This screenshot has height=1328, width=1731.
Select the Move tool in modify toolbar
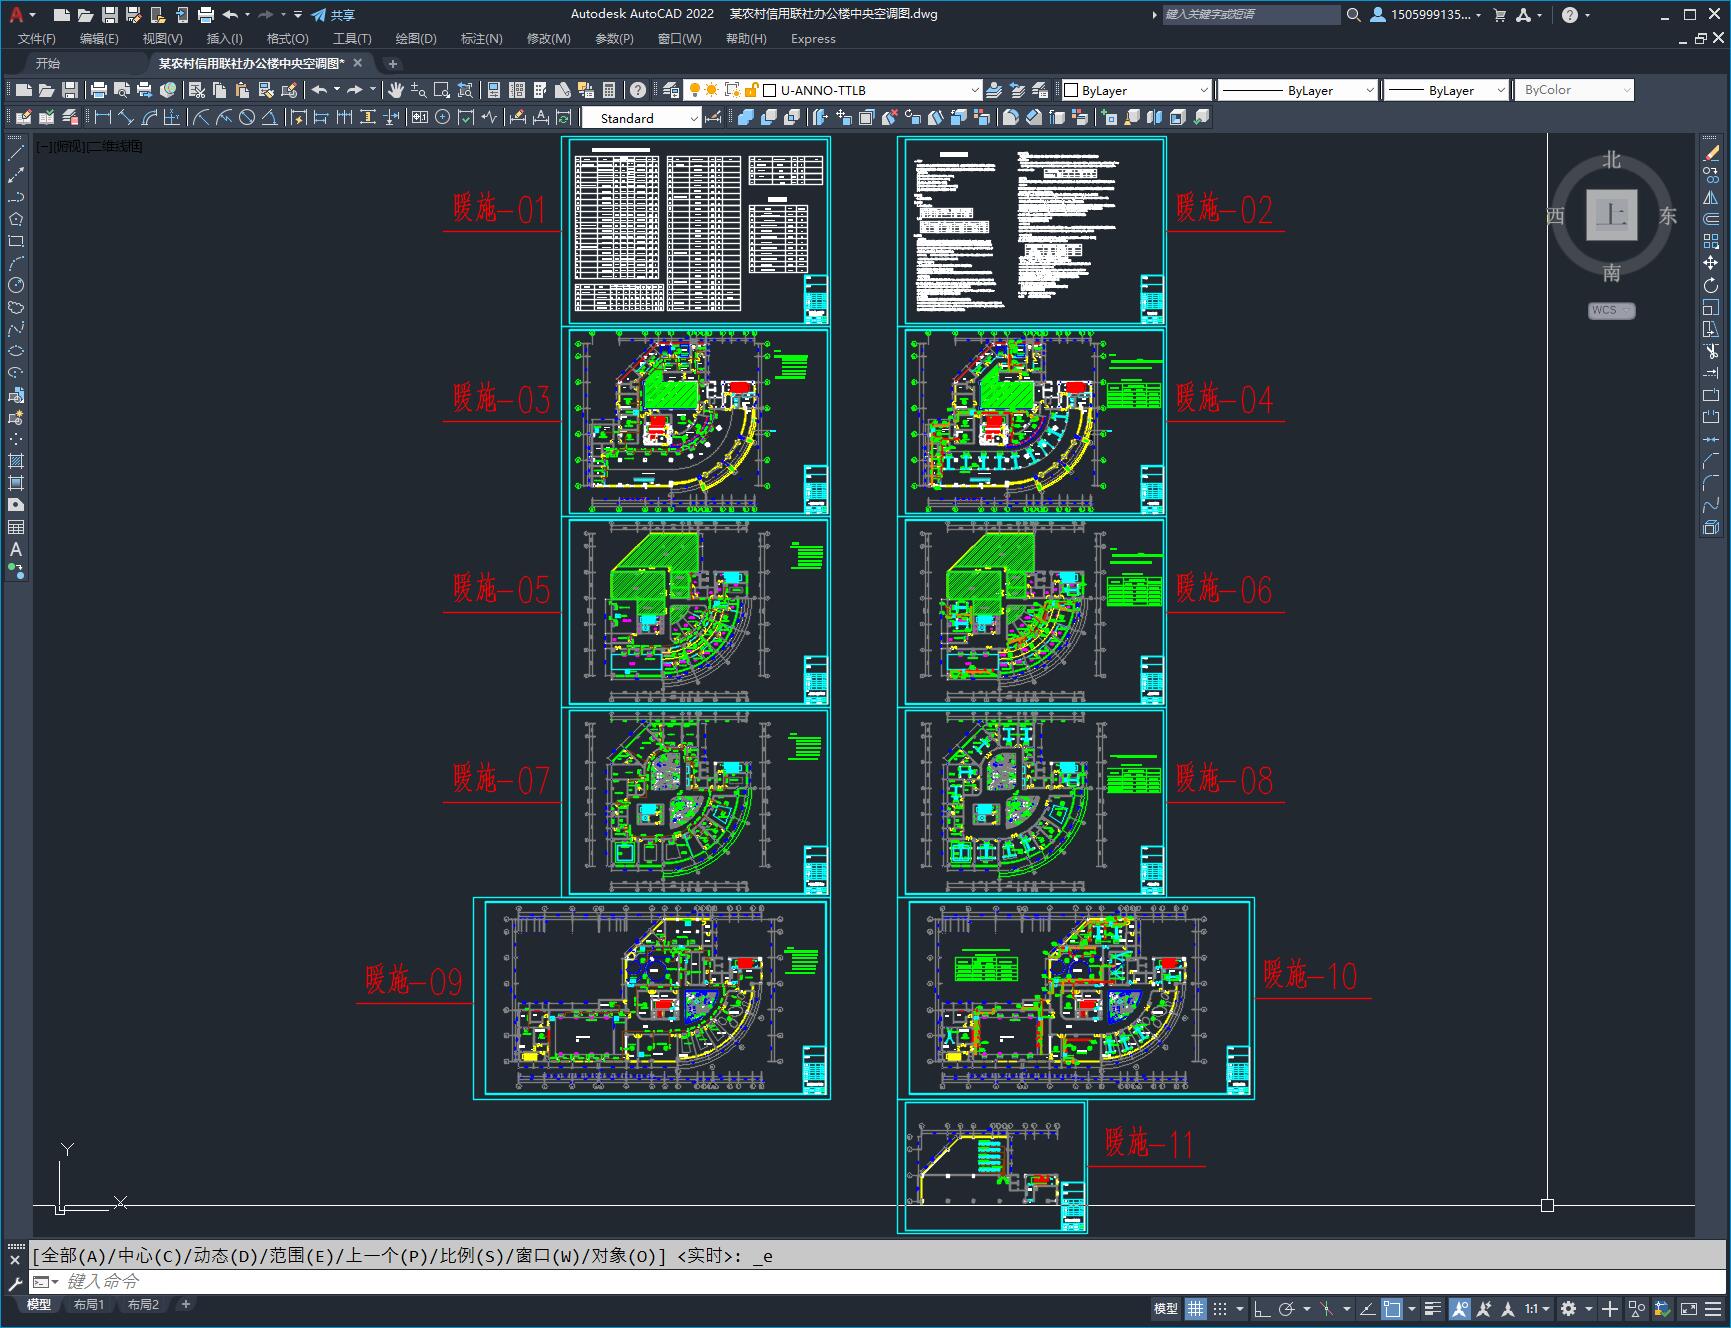pos(1711,263)
